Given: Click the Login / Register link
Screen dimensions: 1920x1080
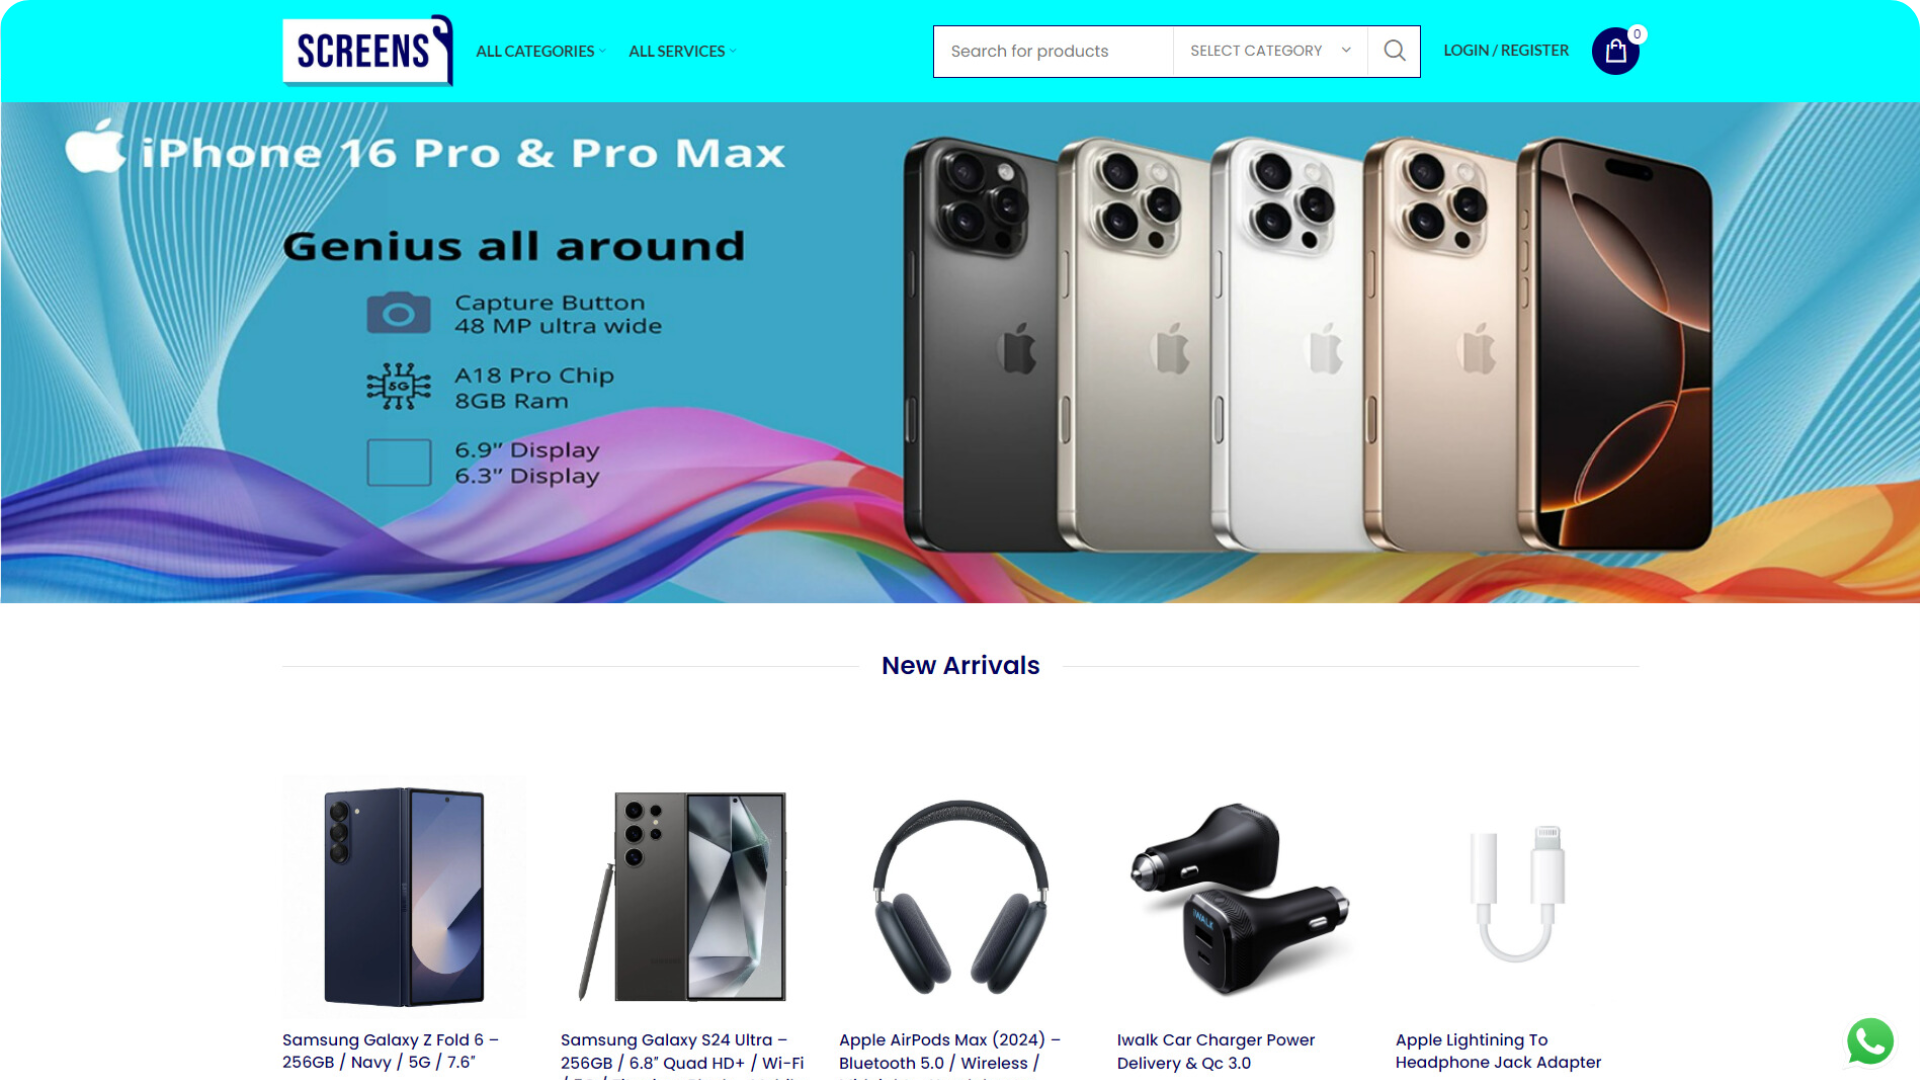Looking at the screenshot, I should click(1506, 50).
